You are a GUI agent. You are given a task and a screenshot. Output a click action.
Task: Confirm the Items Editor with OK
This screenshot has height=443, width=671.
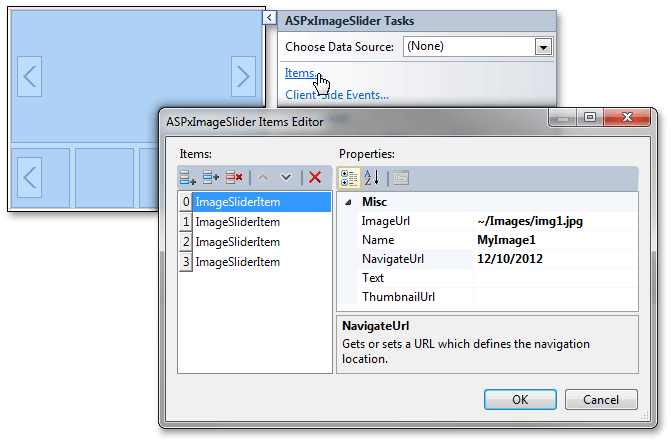(520, 399)
